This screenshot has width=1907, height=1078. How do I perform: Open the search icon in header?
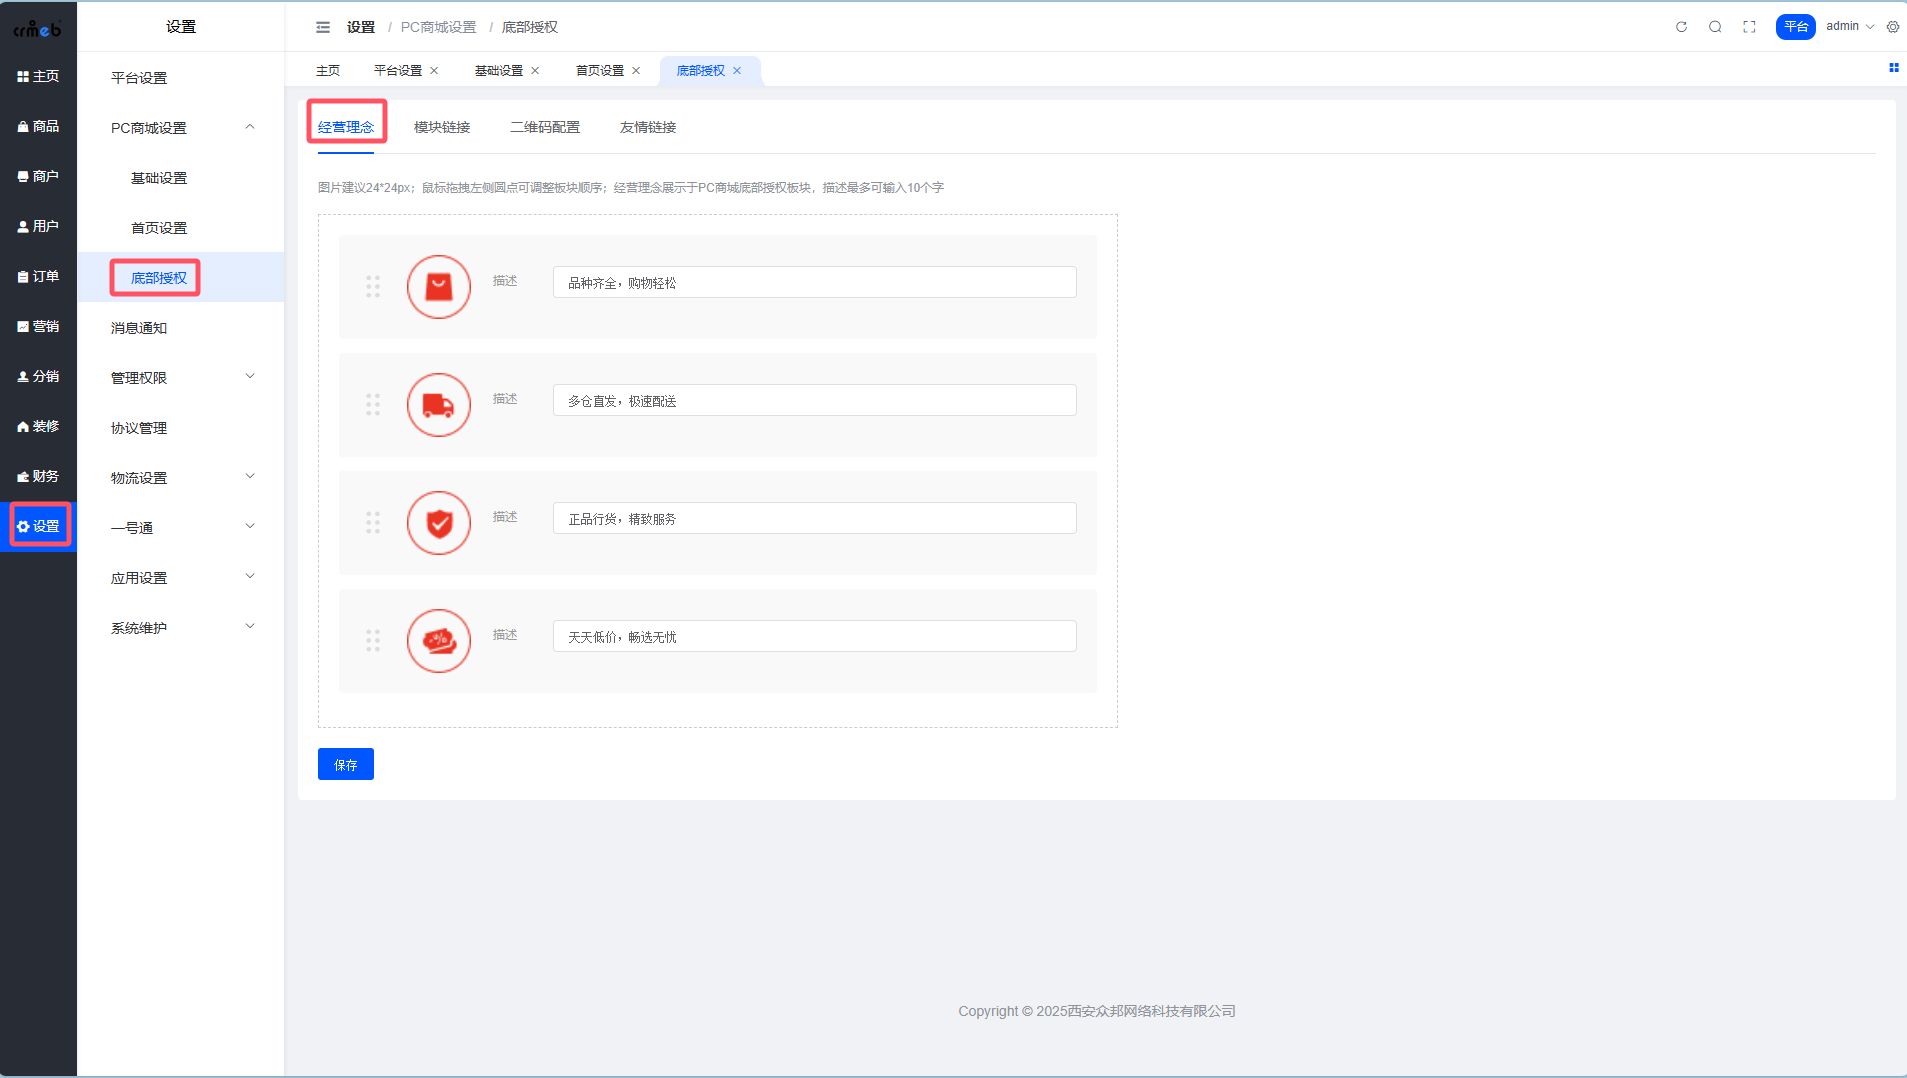click(1715, 27)
